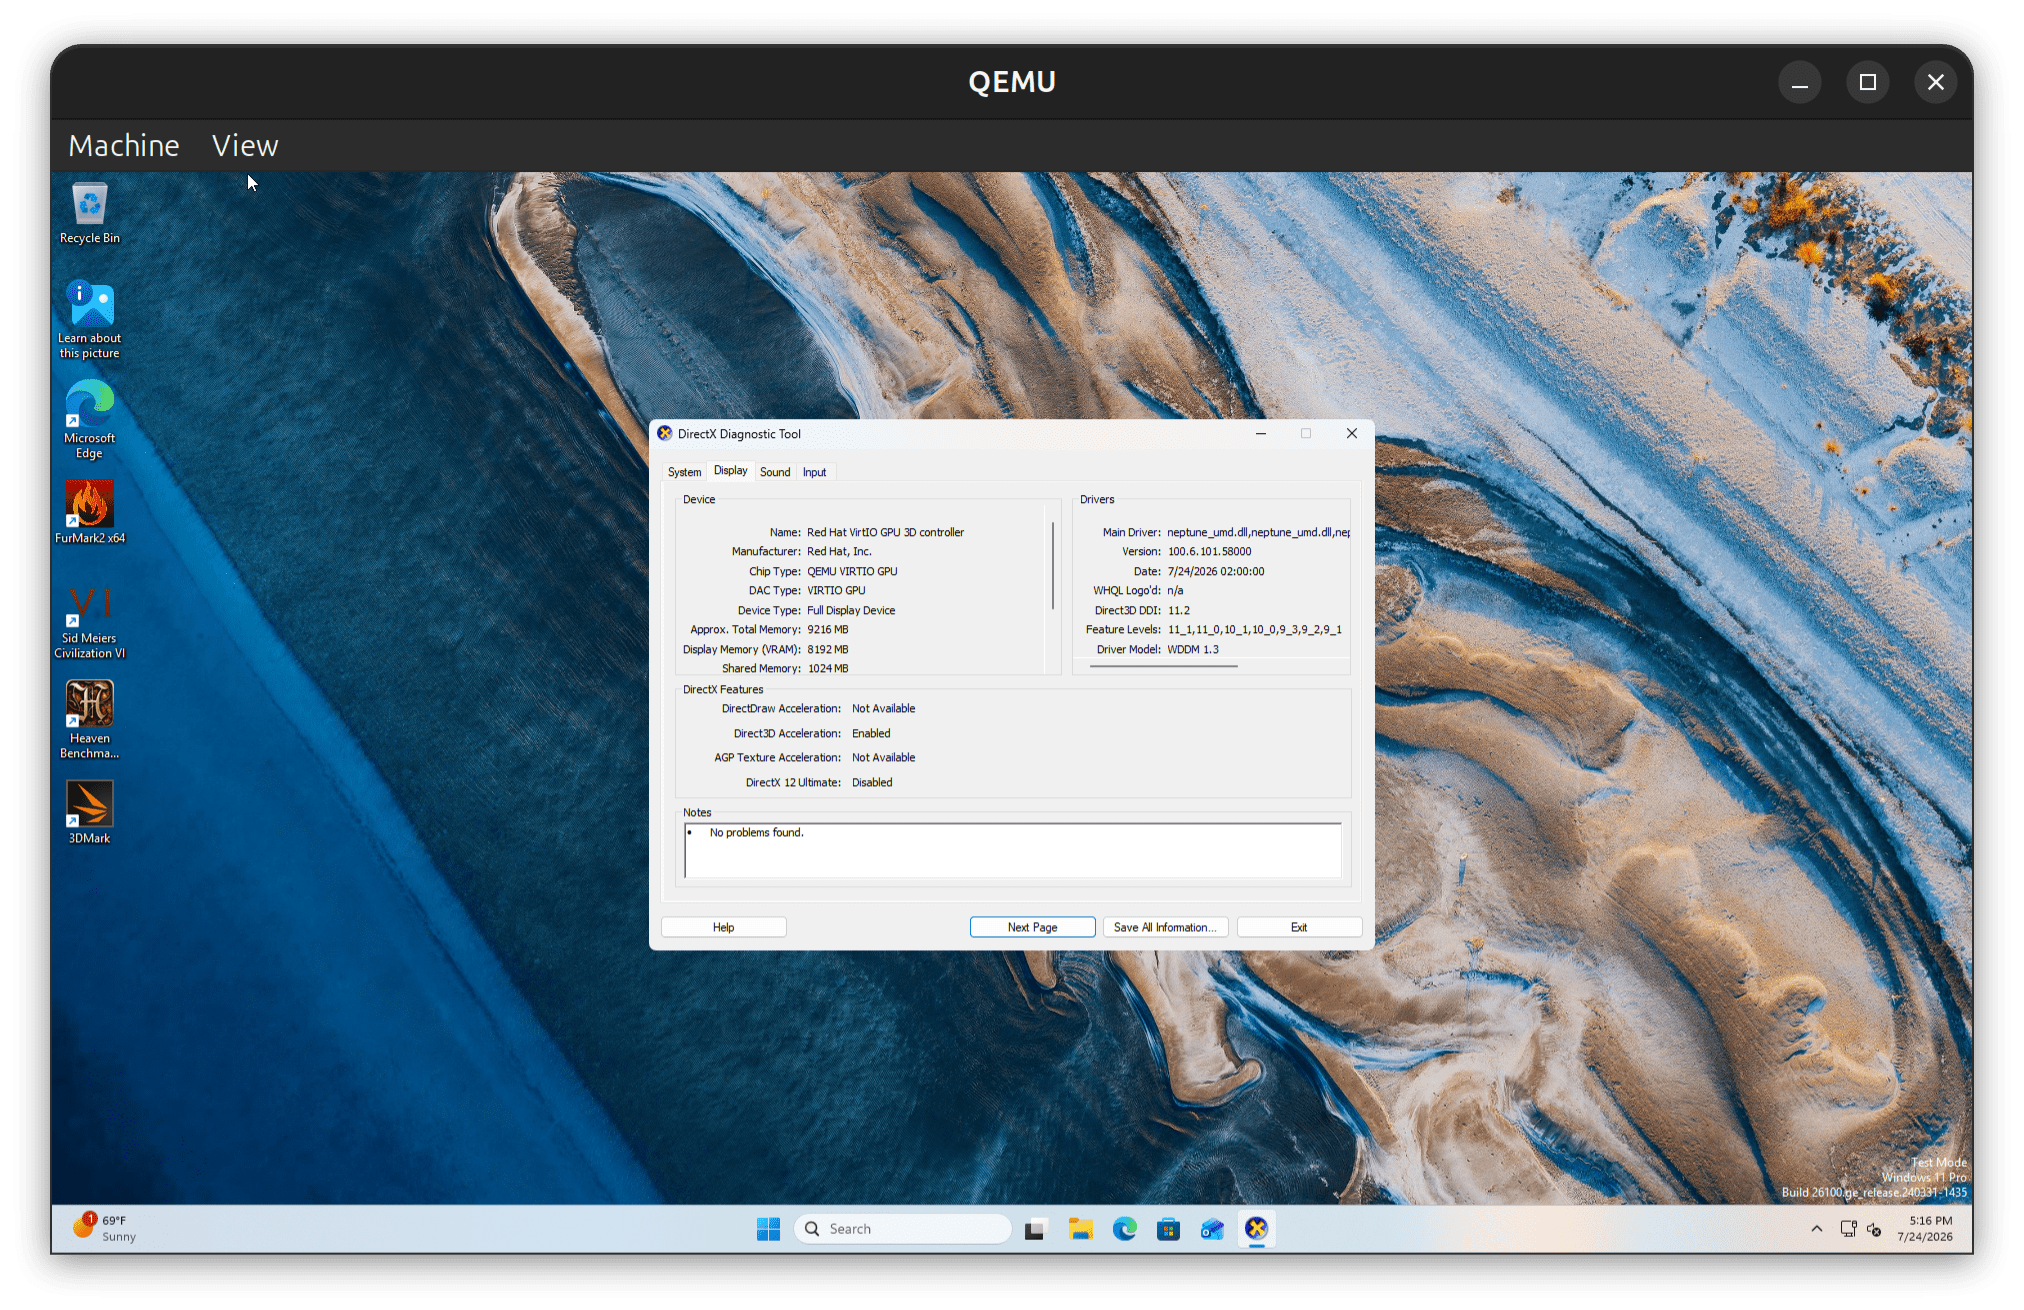2024x1310 pixels.
Task: Switch to the System tab
Action: tap(684, 472)
